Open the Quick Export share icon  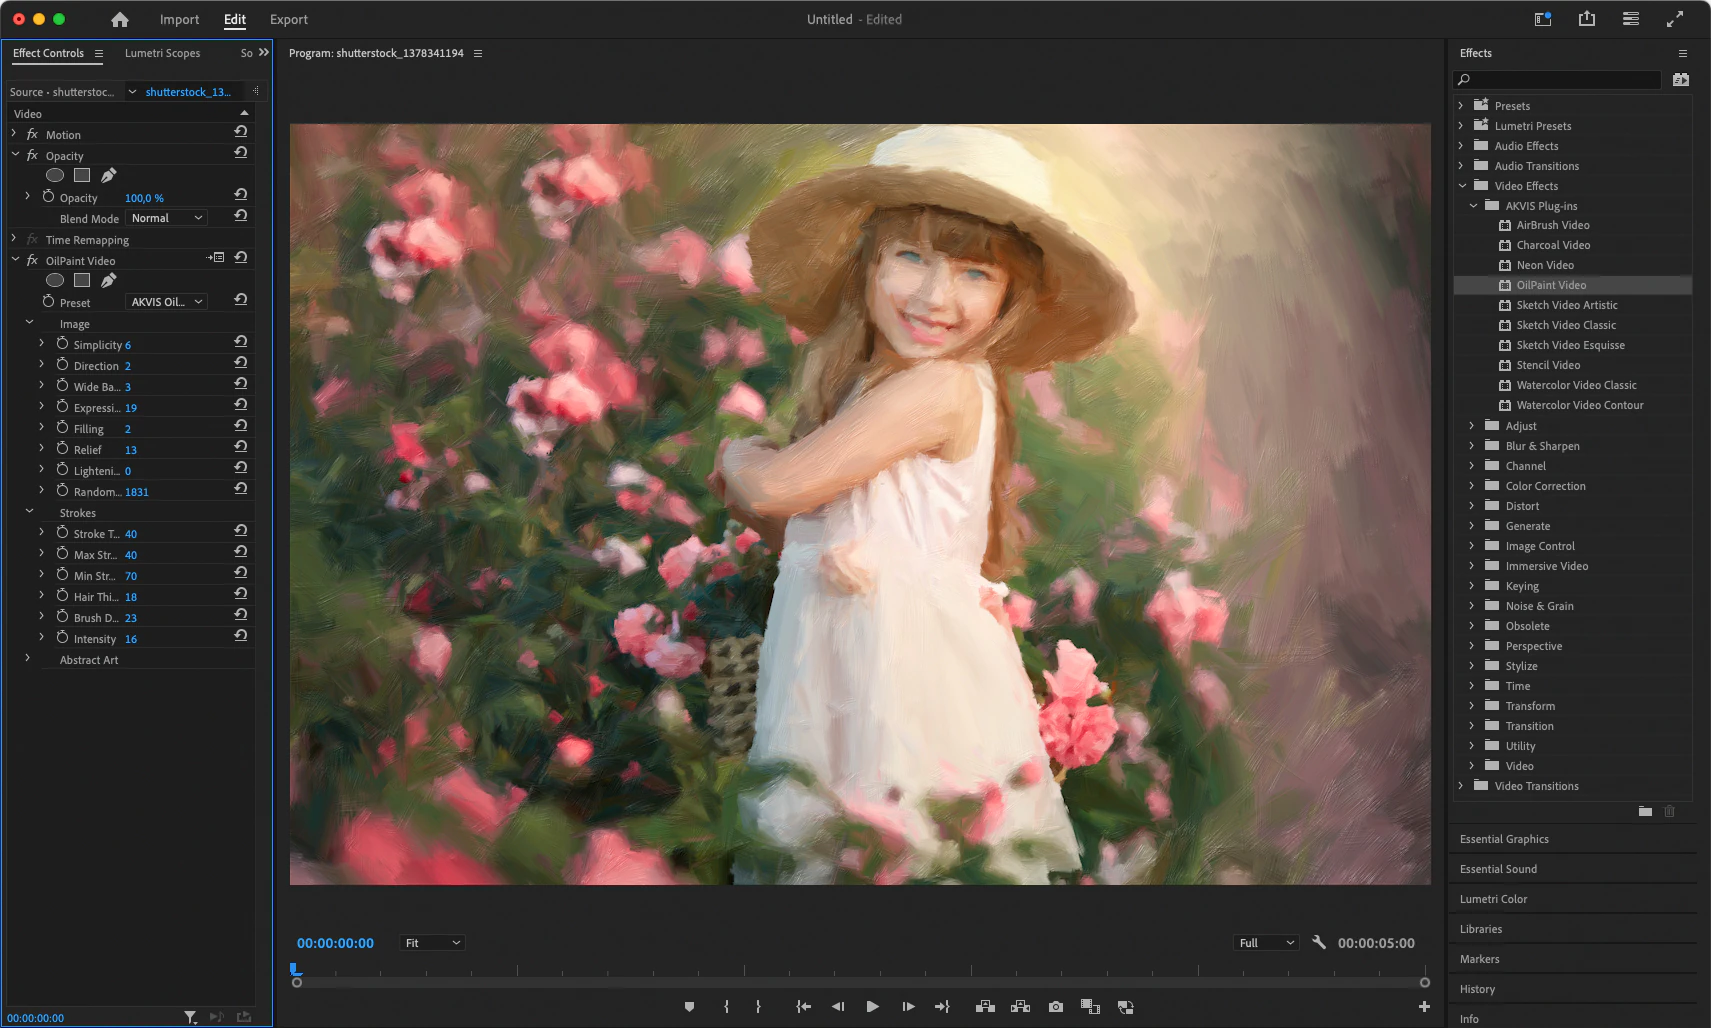(x=1587, y=19)
